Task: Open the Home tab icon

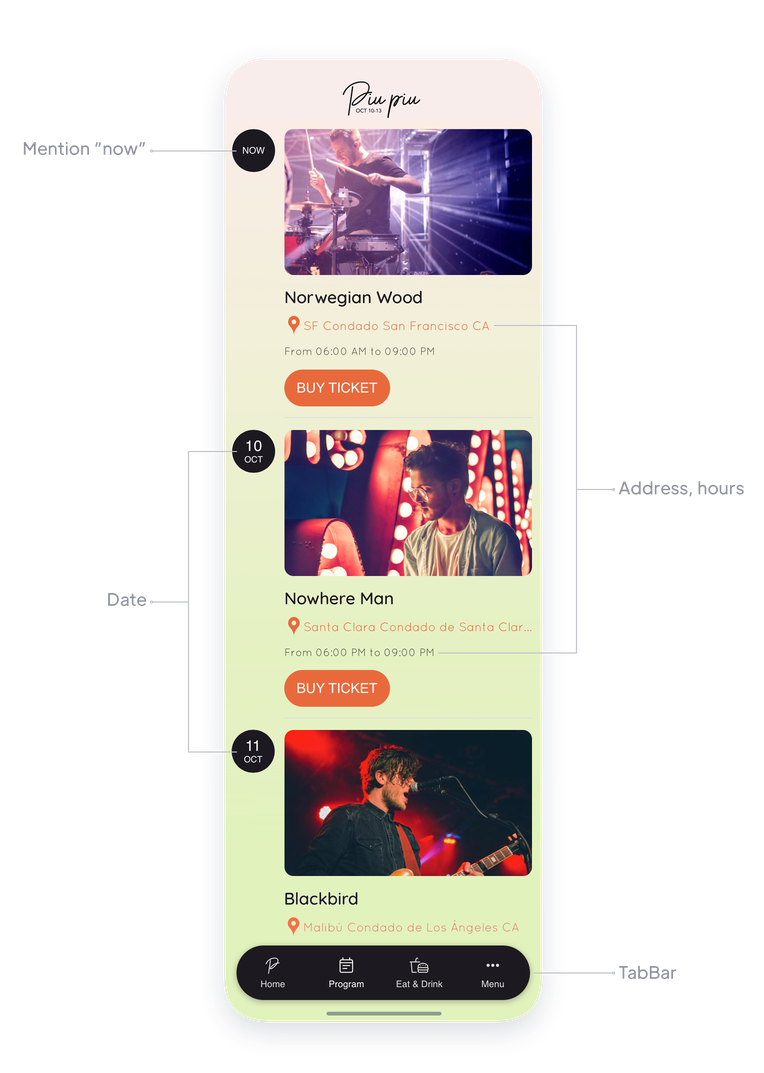Action: point(272,965)
